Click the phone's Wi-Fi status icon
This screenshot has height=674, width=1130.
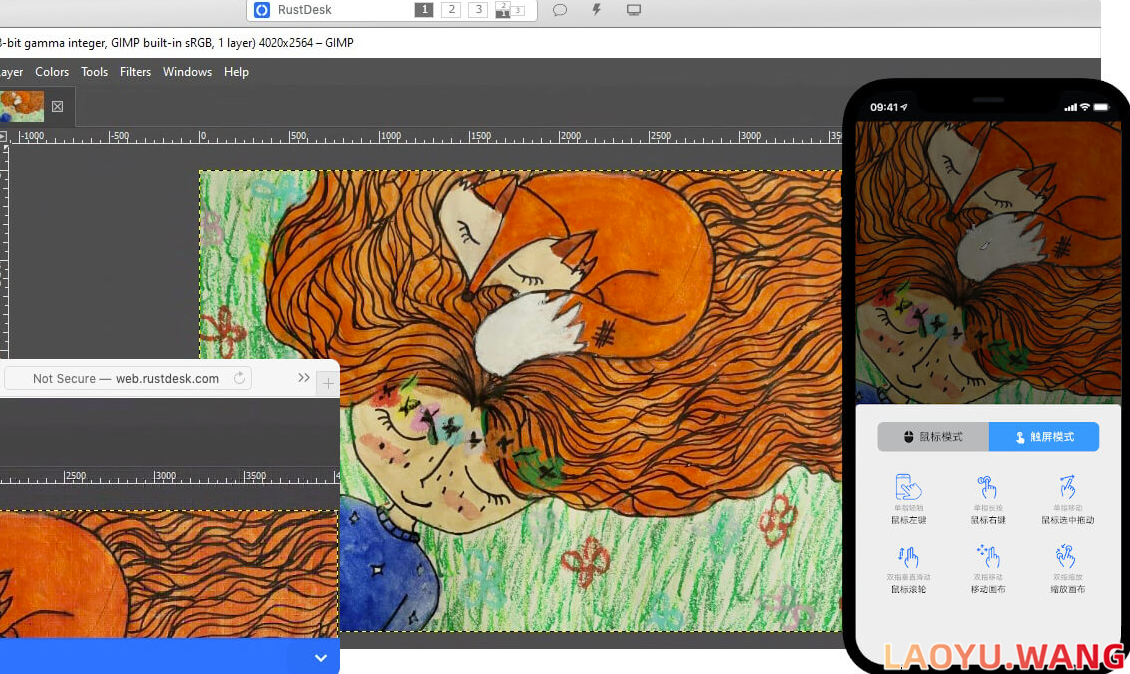tap(1085, 107)
